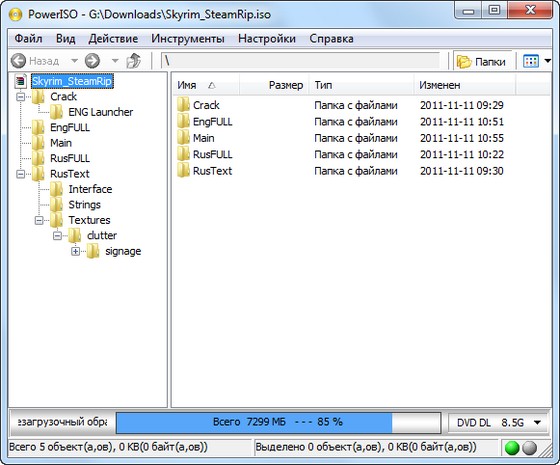The image size is (560, 465).
Task: Select RusText folder in file list
Action: [212, 171]
